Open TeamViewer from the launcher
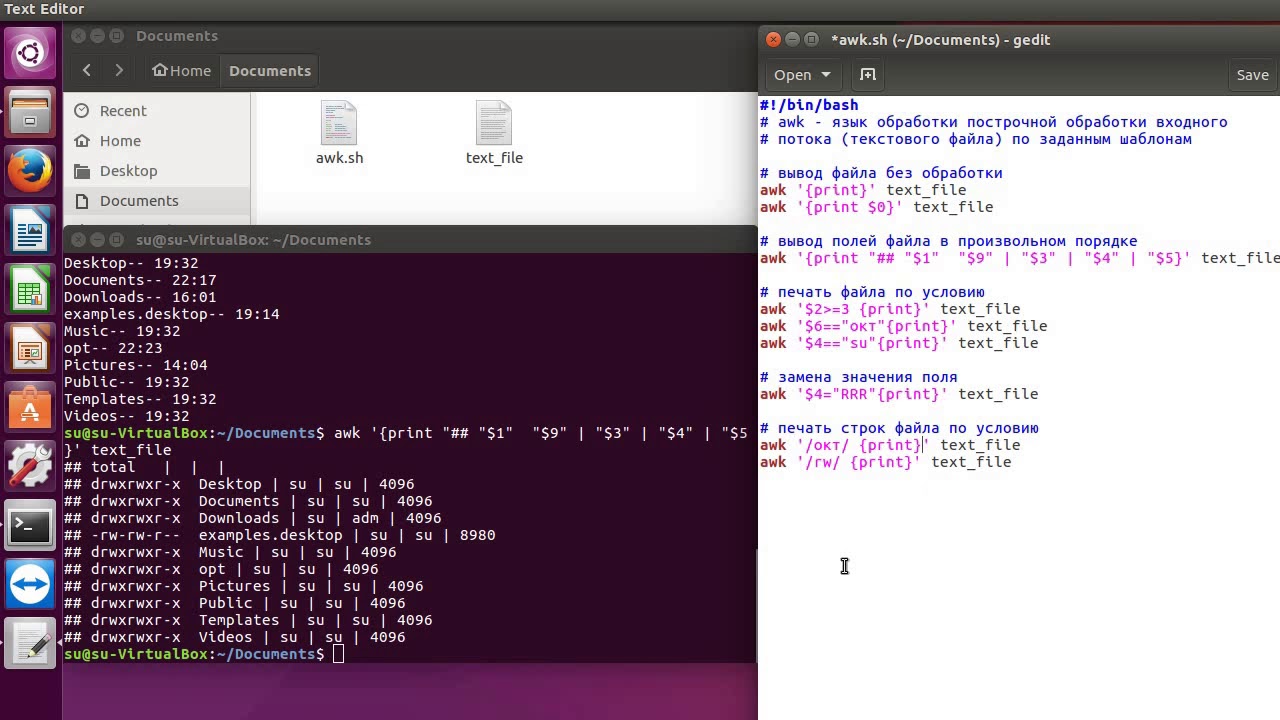This screenshot has width=1280, height=720. coord(30,585)
